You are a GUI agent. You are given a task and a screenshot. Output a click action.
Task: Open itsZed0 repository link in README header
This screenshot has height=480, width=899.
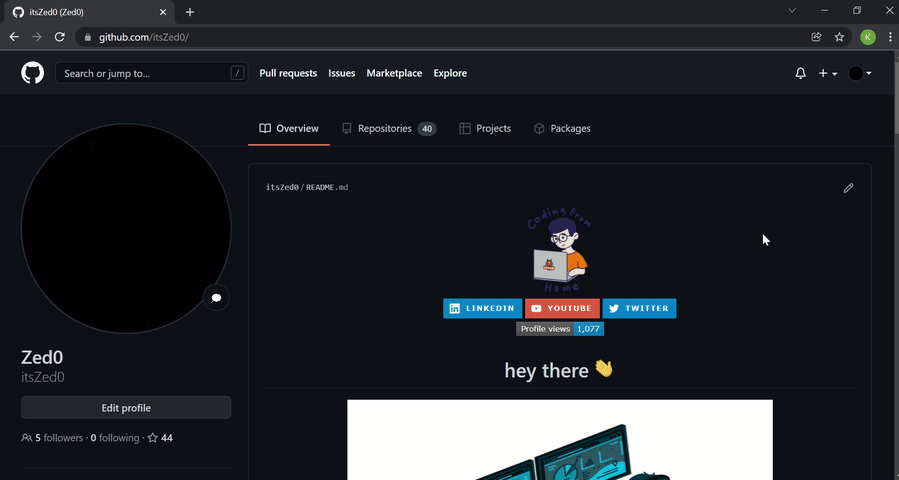(x=282, y=188)
